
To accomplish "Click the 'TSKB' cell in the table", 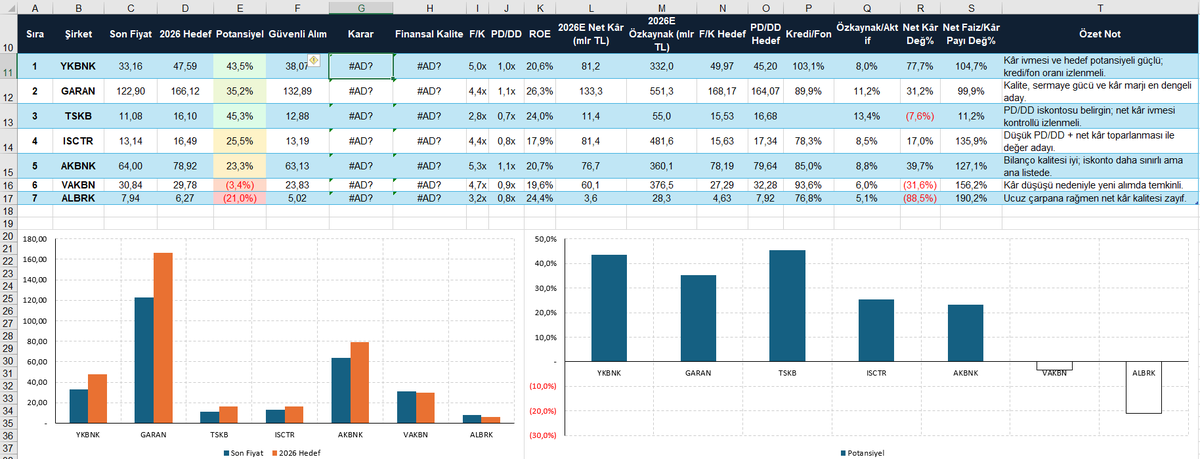I will tap(78, 116).
